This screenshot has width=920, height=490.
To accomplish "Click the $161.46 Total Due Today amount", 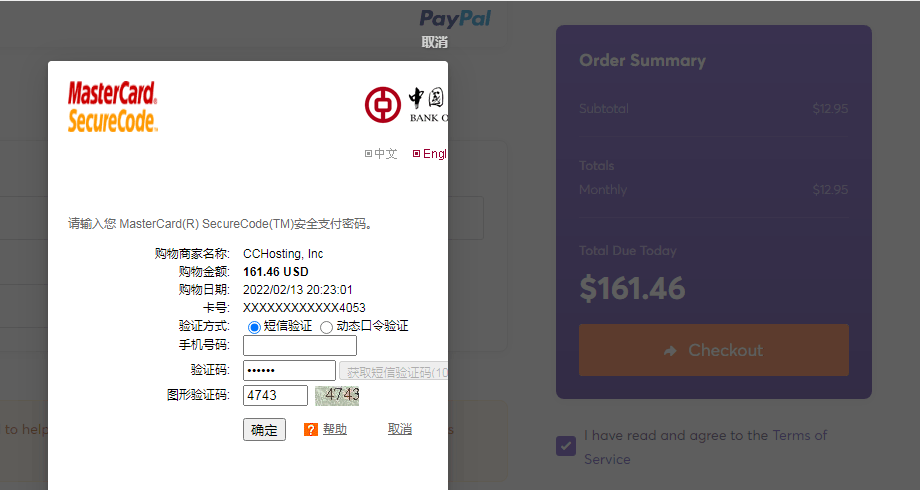I will pos(632,289).
